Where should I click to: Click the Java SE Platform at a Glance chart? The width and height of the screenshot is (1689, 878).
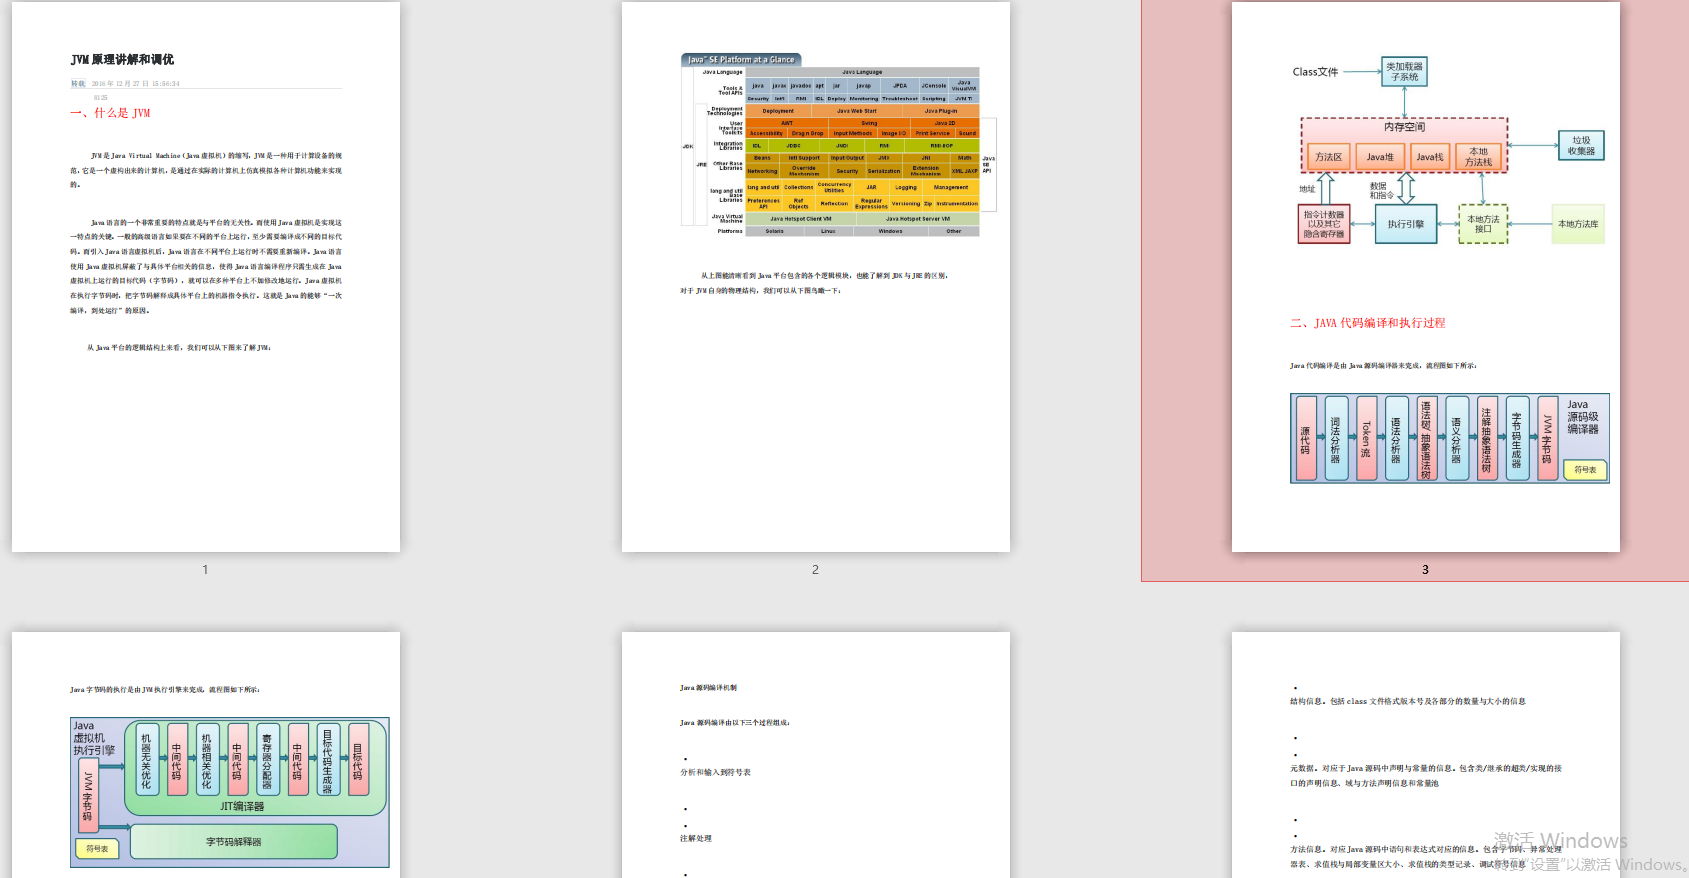(x=838, y=145)
